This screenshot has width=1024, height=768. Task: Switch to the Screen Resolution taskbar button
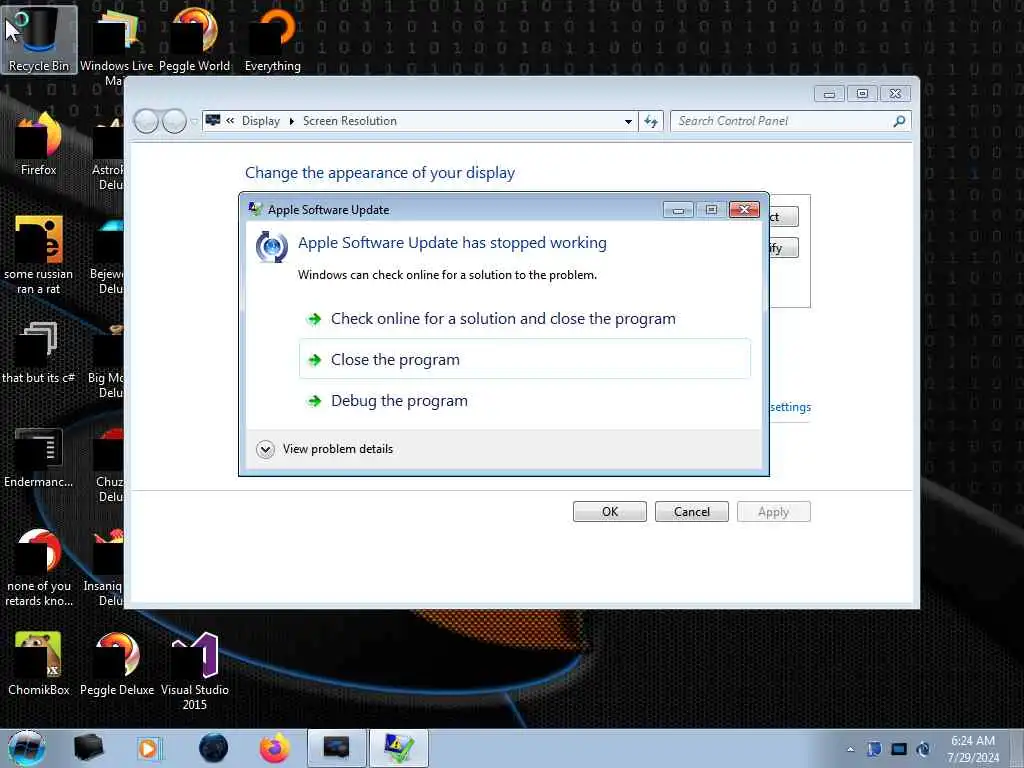pyautogui.click(x=336, y=748)
